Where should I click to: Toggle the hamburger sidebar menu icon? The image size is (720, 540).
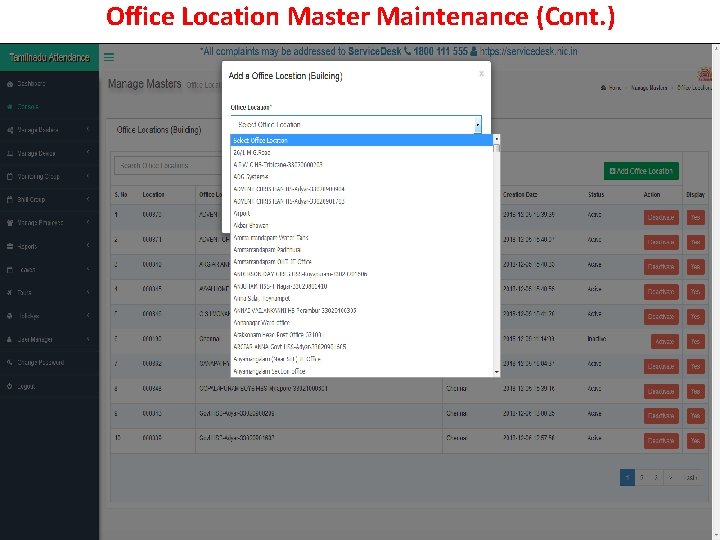click(x=109, y=57)
